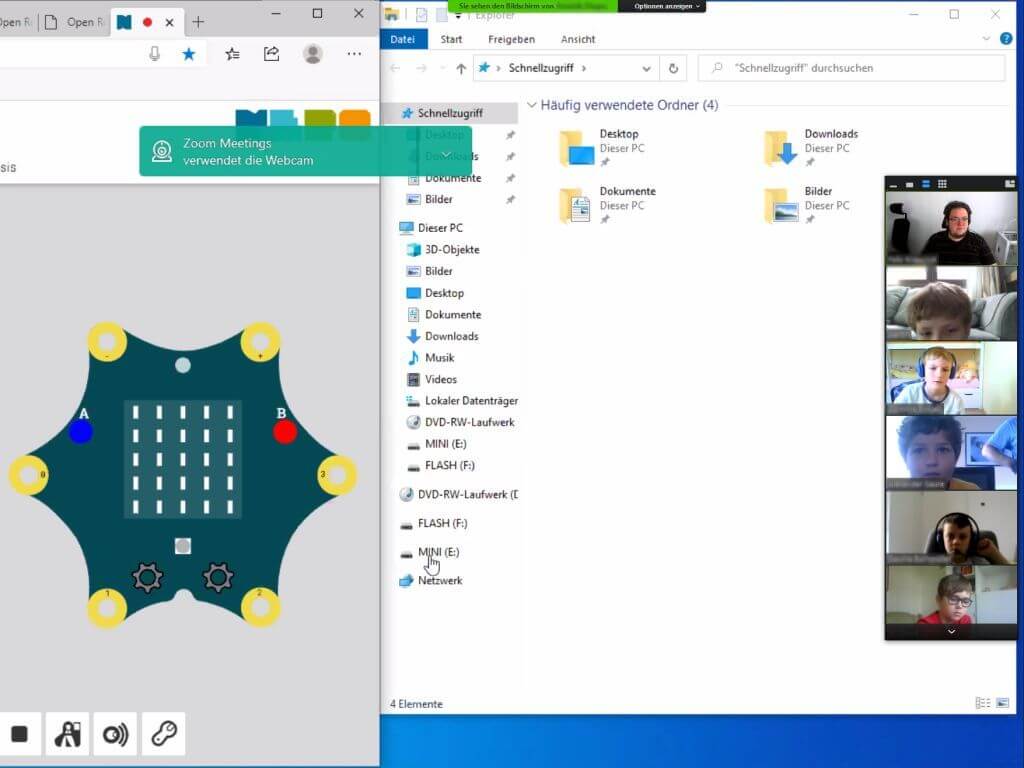Click the right gear motor icon on Calliope
The image size is (1024, 768).
point(218,577)
